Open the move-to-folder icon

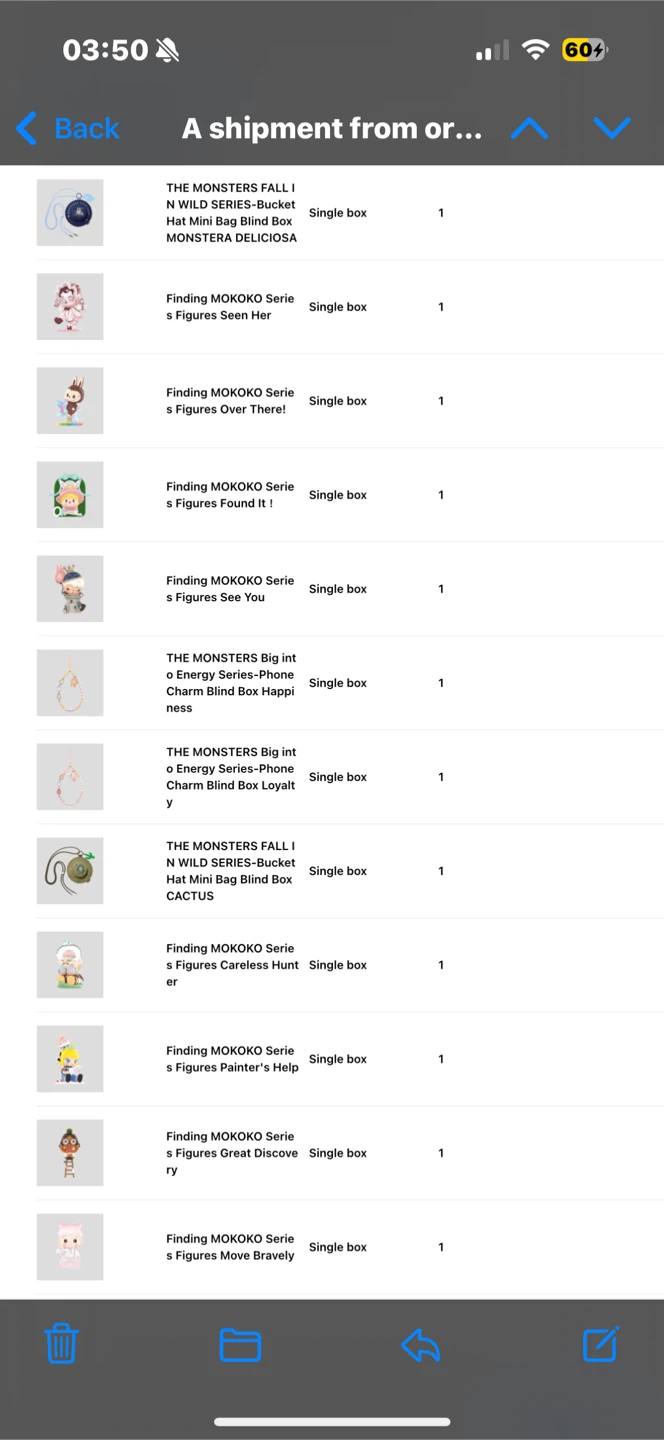[x=240, y=1345]
